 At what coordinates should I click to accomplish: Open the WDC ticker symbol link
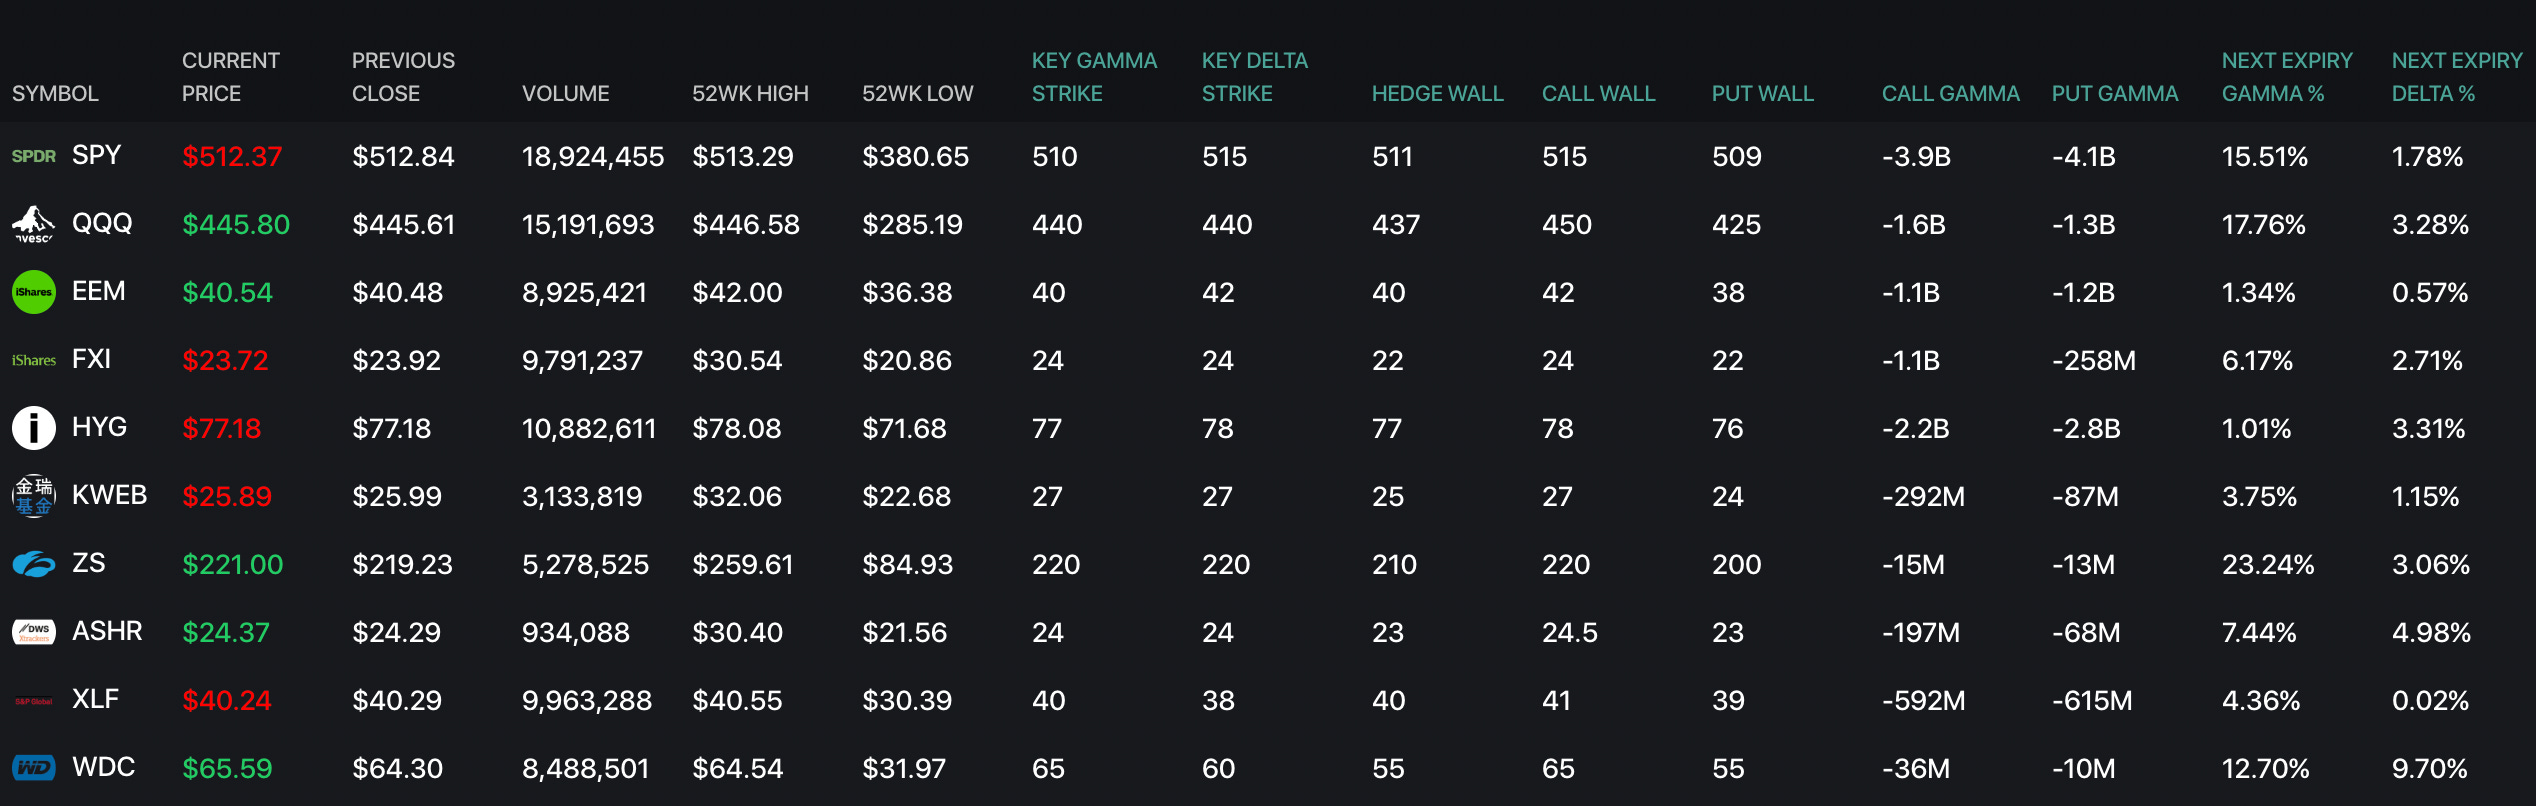[103, 767]
